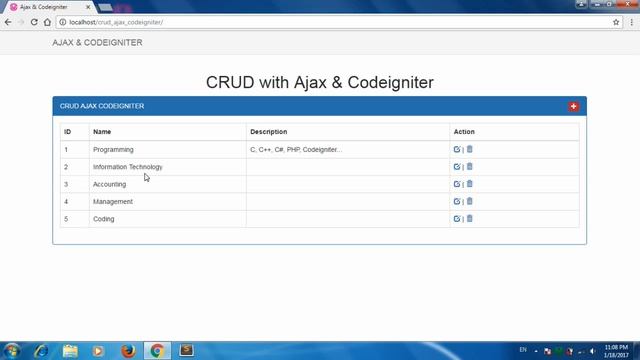The image size is (640, 360).
Task: Open File Explorer from taskbar
Action: [70, 351]
